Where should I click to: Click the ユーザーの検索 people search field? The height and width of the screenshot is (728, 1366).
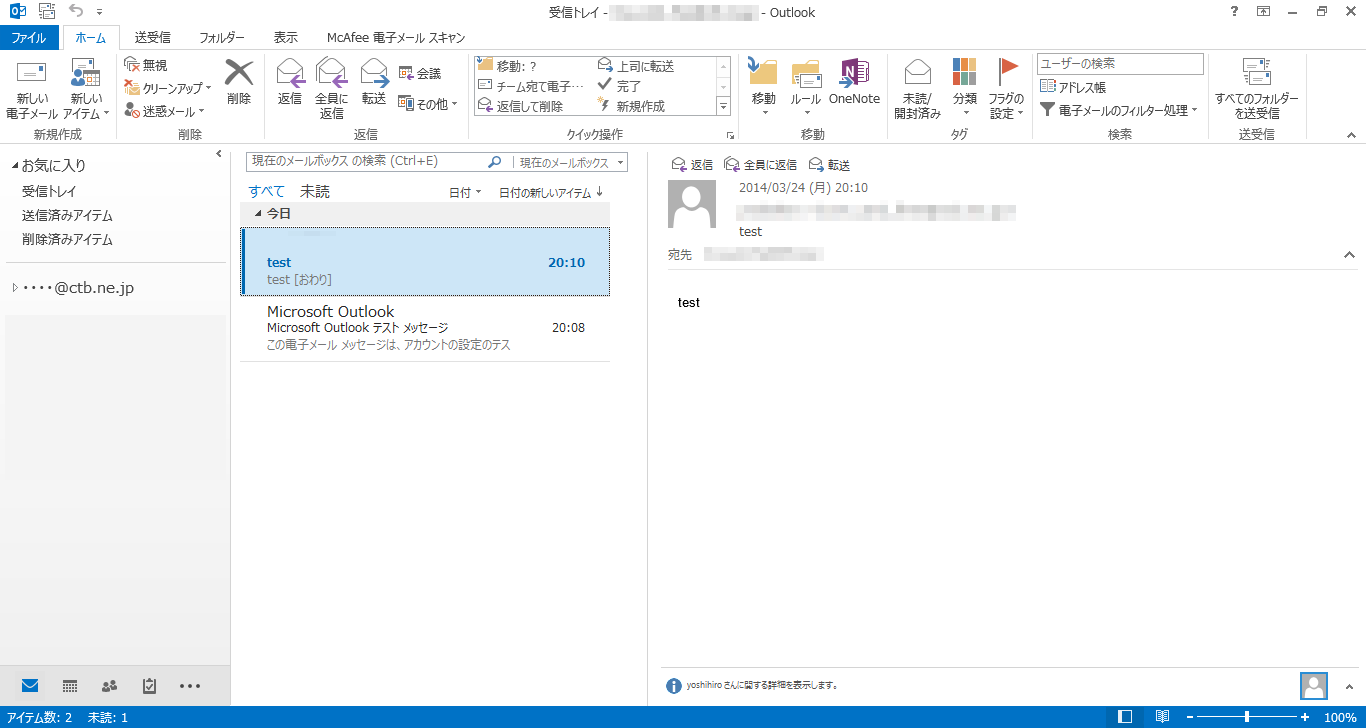(x=1120, y=64)
